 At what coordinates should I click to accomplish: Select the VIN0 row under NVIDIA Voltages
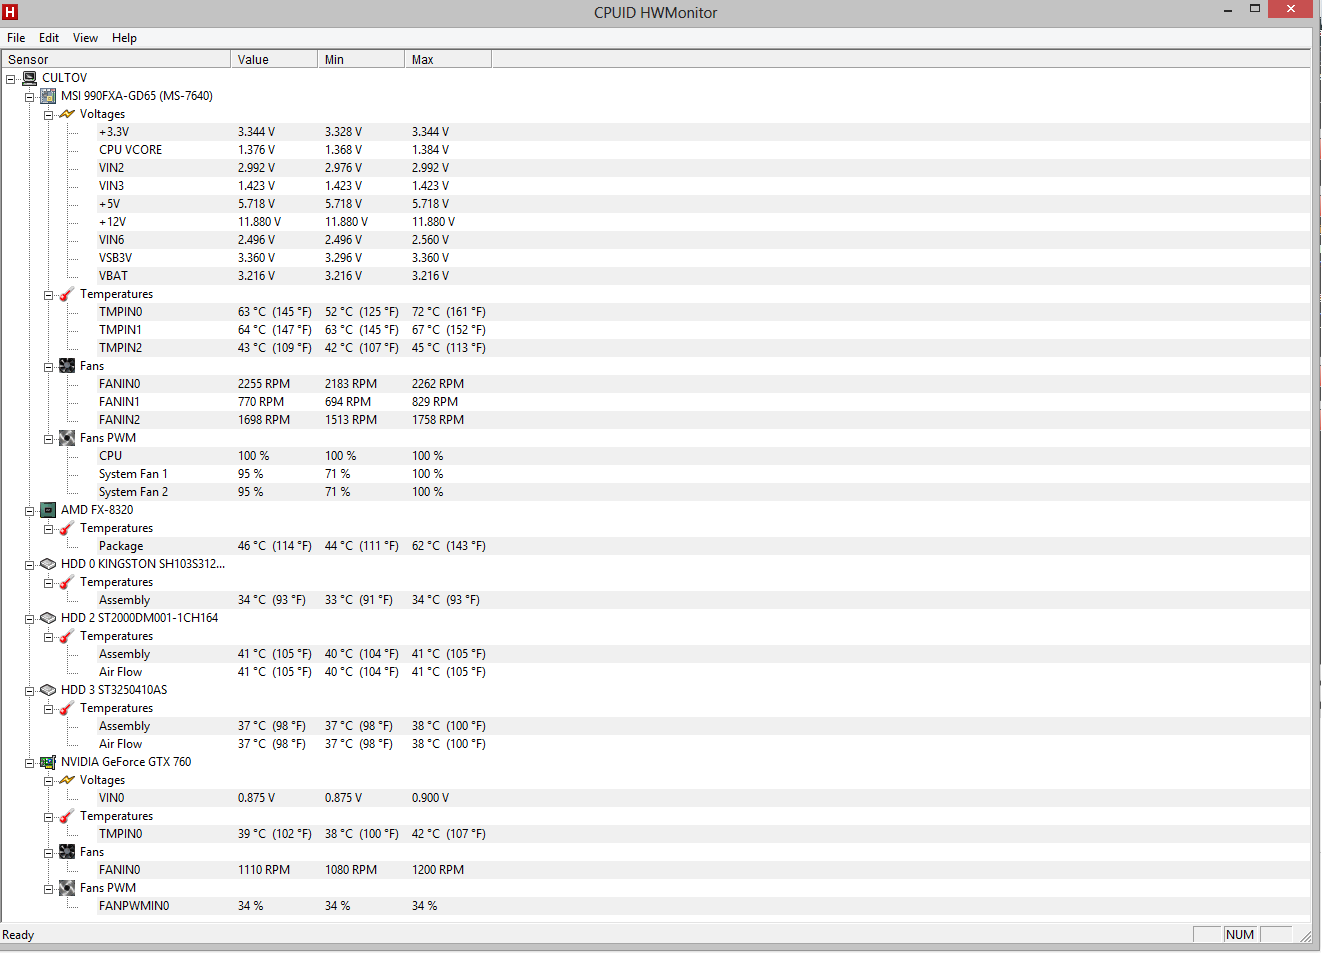[656, 798]
